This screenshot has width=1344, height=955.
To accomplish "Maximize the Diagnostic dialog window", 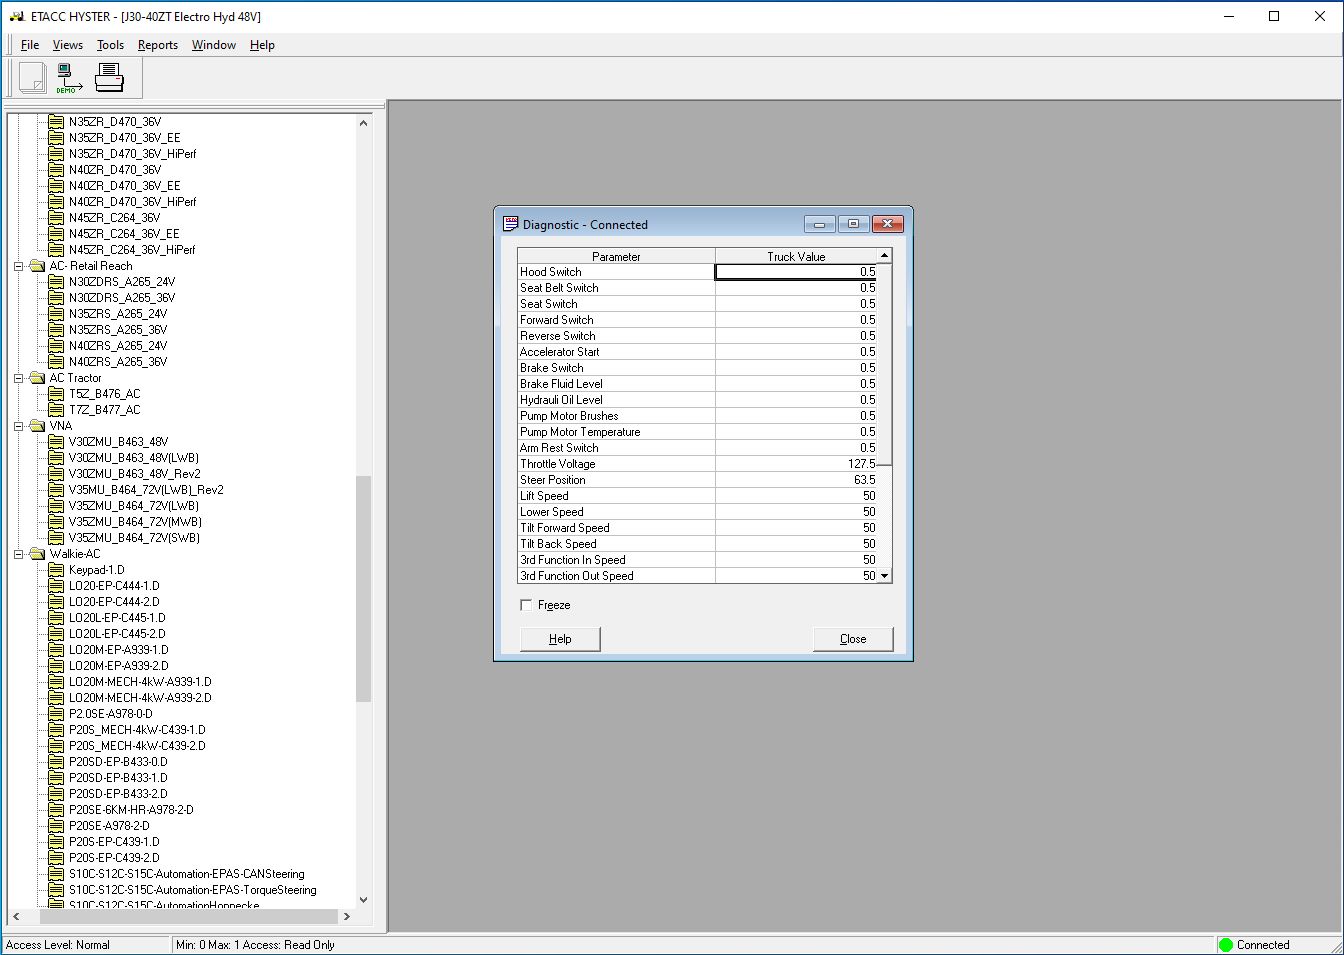I will (853, 224).
